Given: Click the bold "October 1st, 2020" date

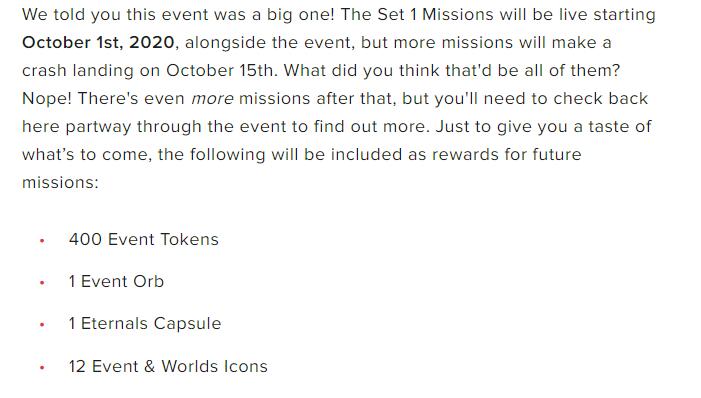Looking at the screenshot, I should coord(98,42).
